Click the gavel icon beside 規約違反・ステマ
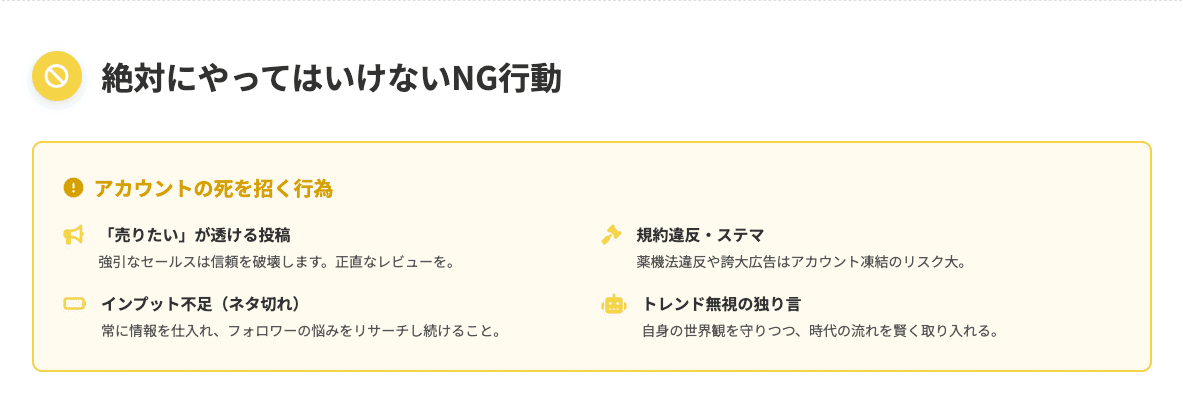The width and height of the screenshot is (1183, 419). tap(611, 235)
